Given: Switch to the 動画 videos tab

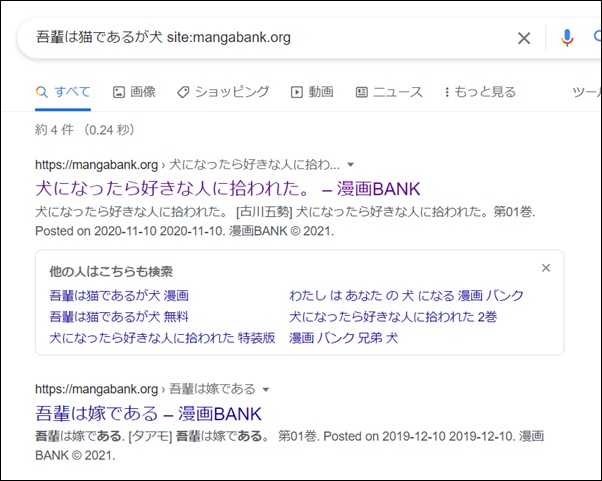Looking at the screenshot, I should (x=312, y=92).
